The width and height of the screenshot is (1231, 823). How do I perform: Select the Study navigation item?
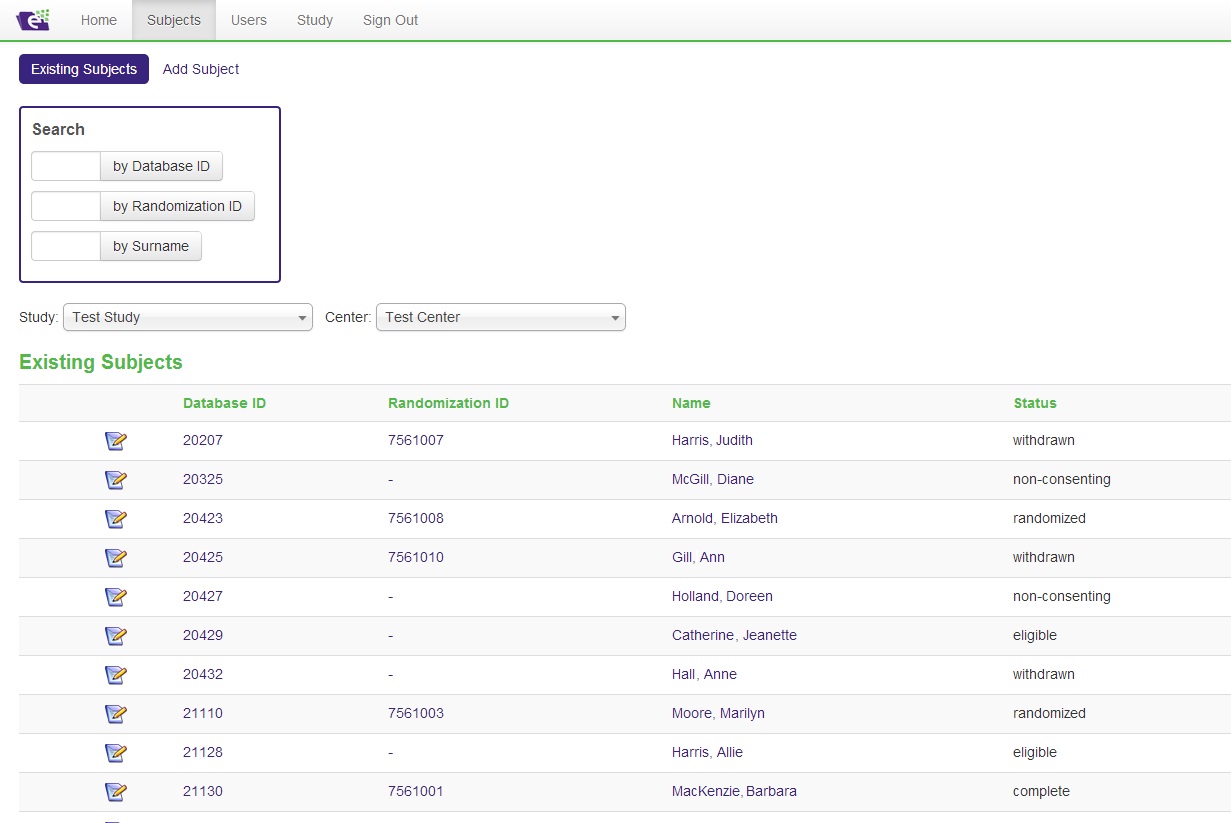pyautogui.click(x=315, y=20)
